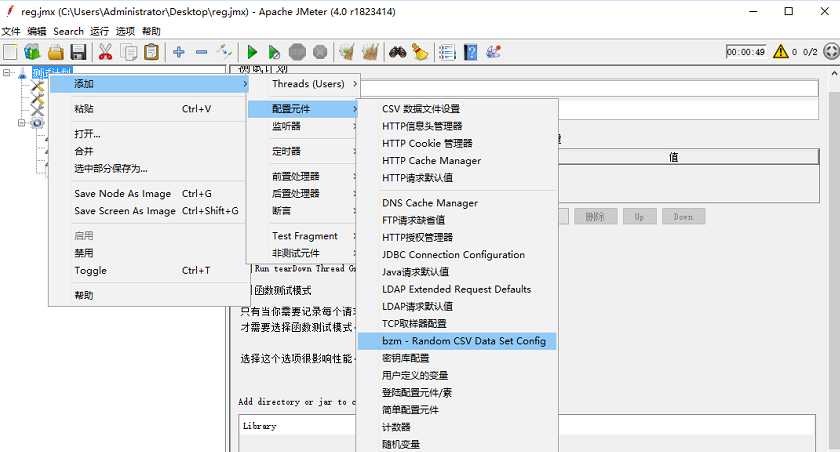Choose 选中部分保存为... entry
Image resolution: width=840 pixels, height=452 pixels.
point(148,168)
